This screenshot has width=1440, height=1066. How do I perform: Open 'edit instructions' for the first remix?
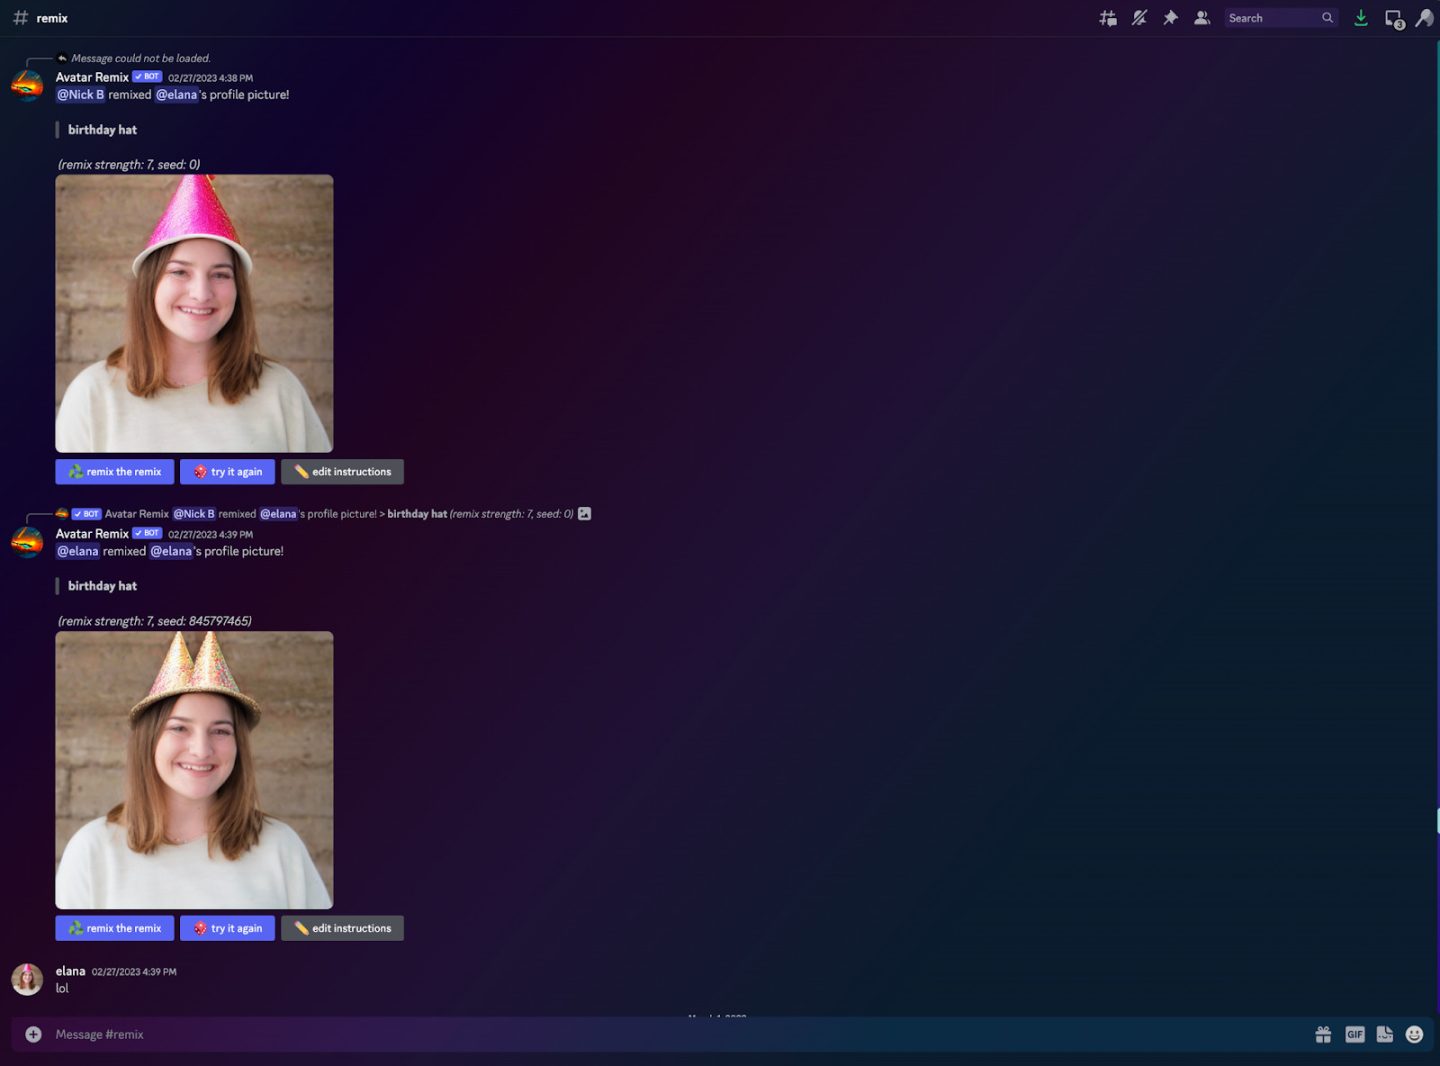pyautogui.click(x=342, y=471)
